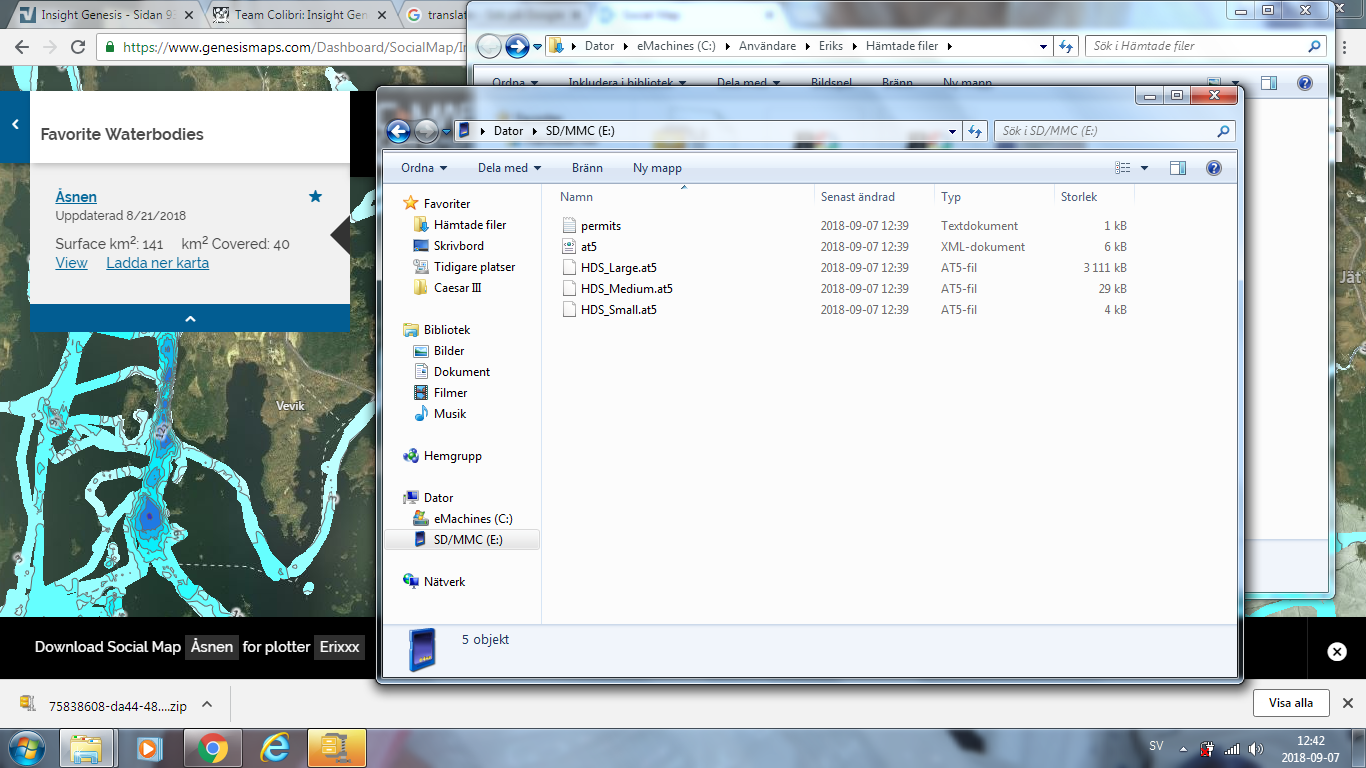Open help in the Hämtade filer window
The image size is (1366, 768).
(1304, 83)
